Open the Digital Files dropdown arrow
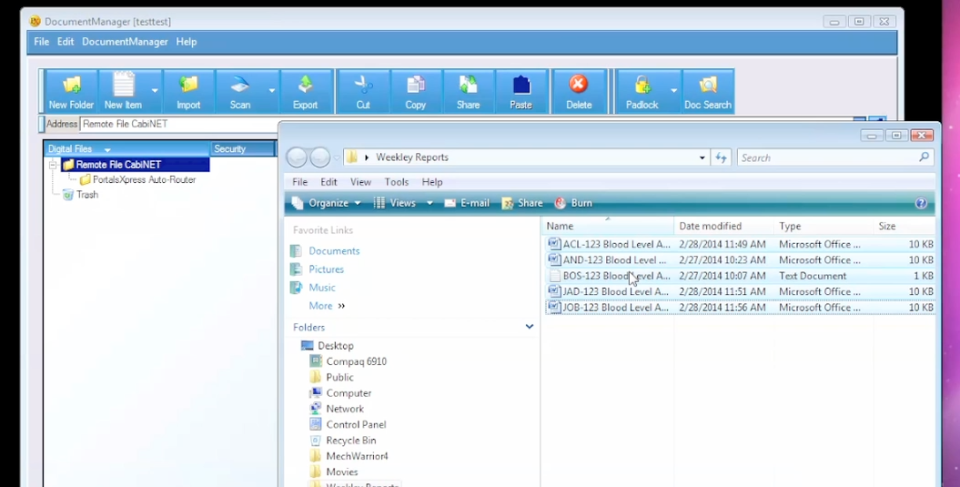 [x=107, y=149]
